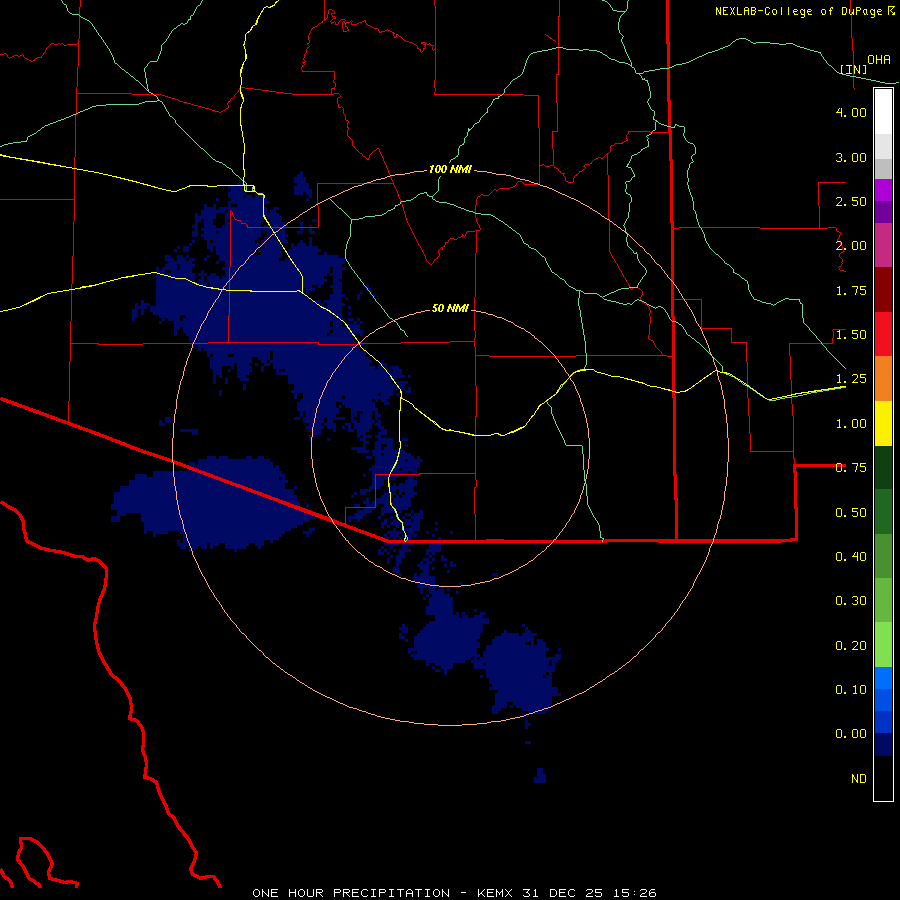Click the darkest green 0.75 legend swatch
This screenshot has width=900, height=900.
[883, 467]
